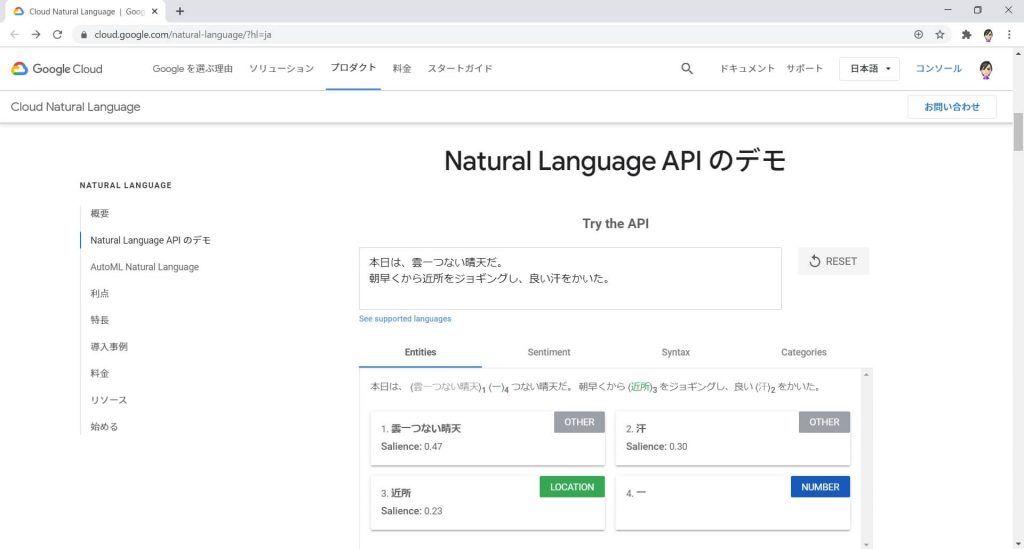Click the URL in the address bar

pyautogui.click(x=183, y=35)
